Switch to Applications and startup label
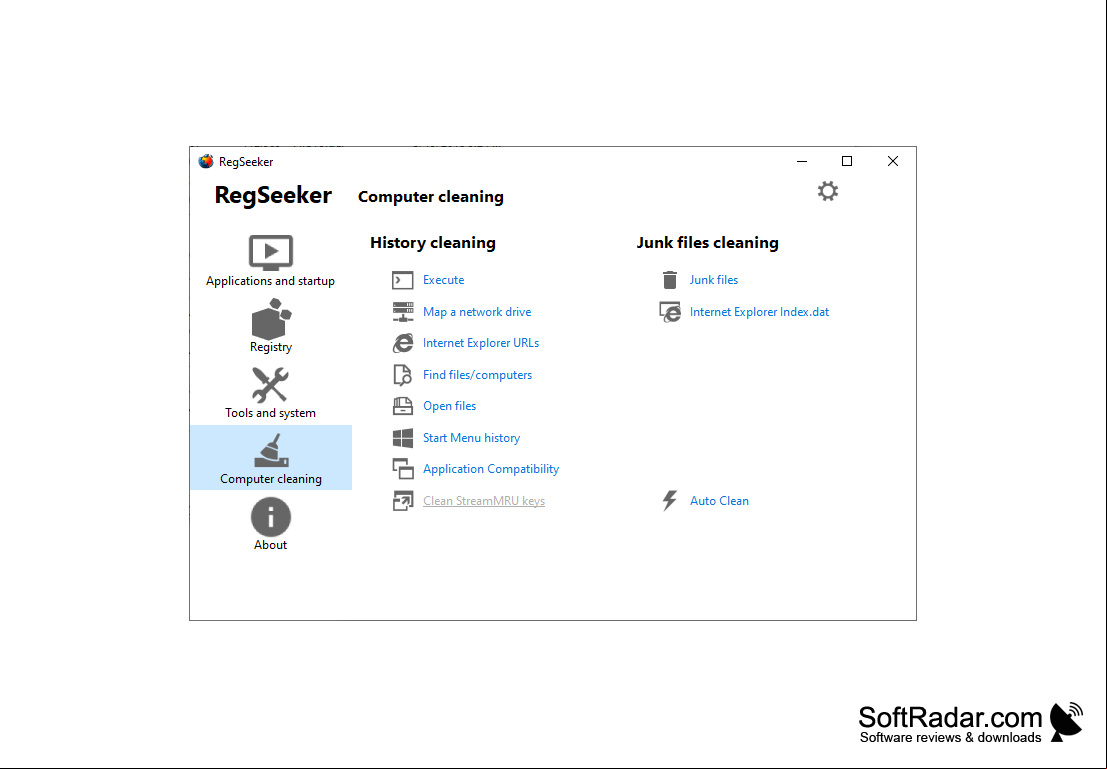The image size is (1107, 769). (x=270, y=281)
